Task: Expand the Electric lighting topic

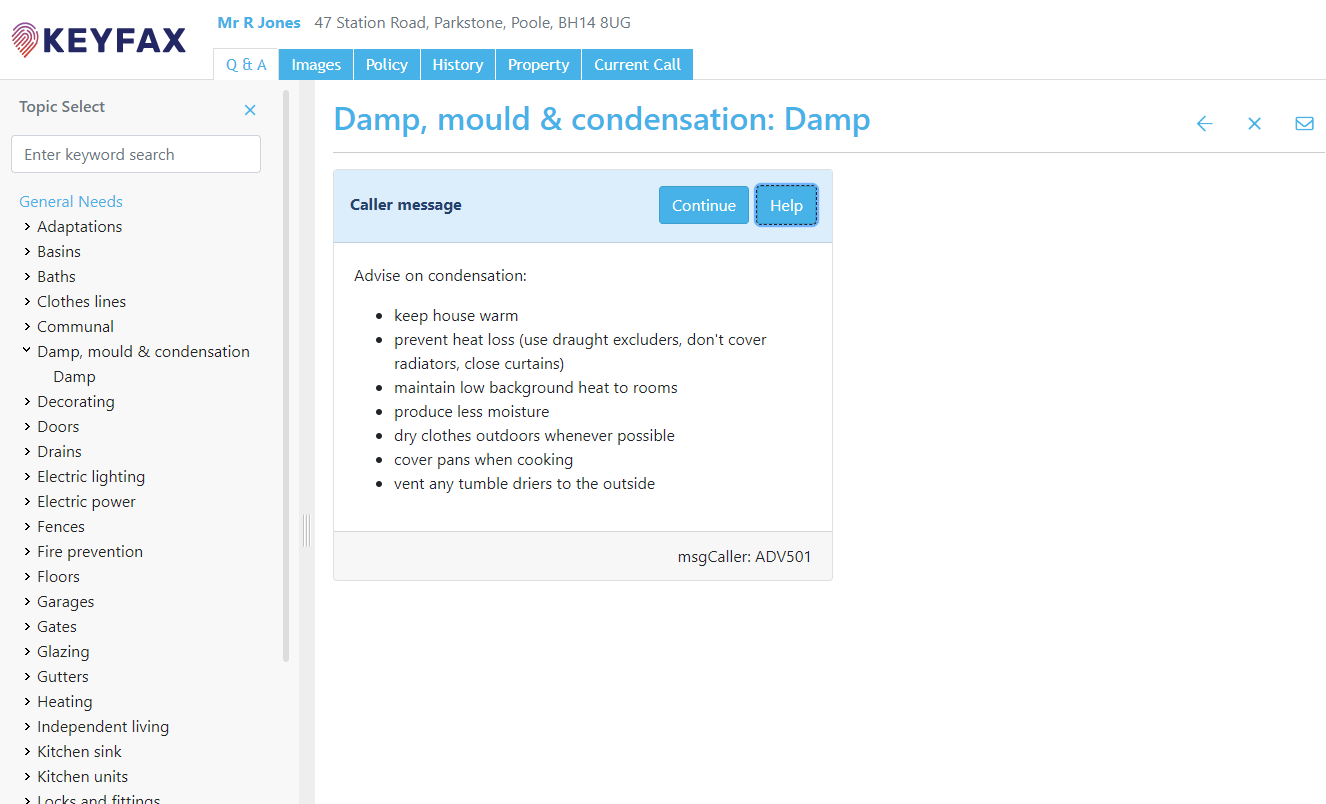Action: pos(27,477)
